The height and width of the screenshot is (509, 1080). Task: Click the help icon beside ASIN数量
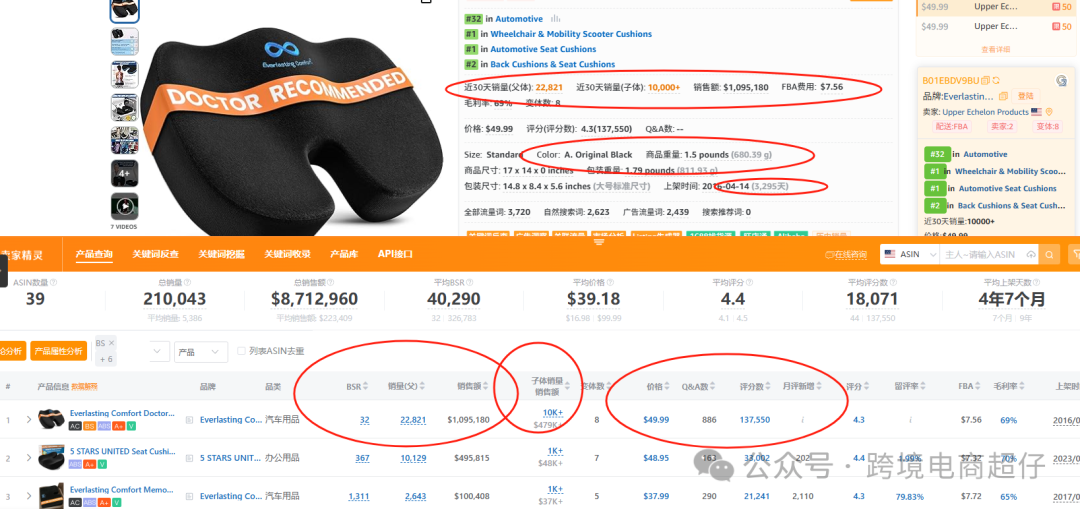pyautogui.click(x=54, y=282)
